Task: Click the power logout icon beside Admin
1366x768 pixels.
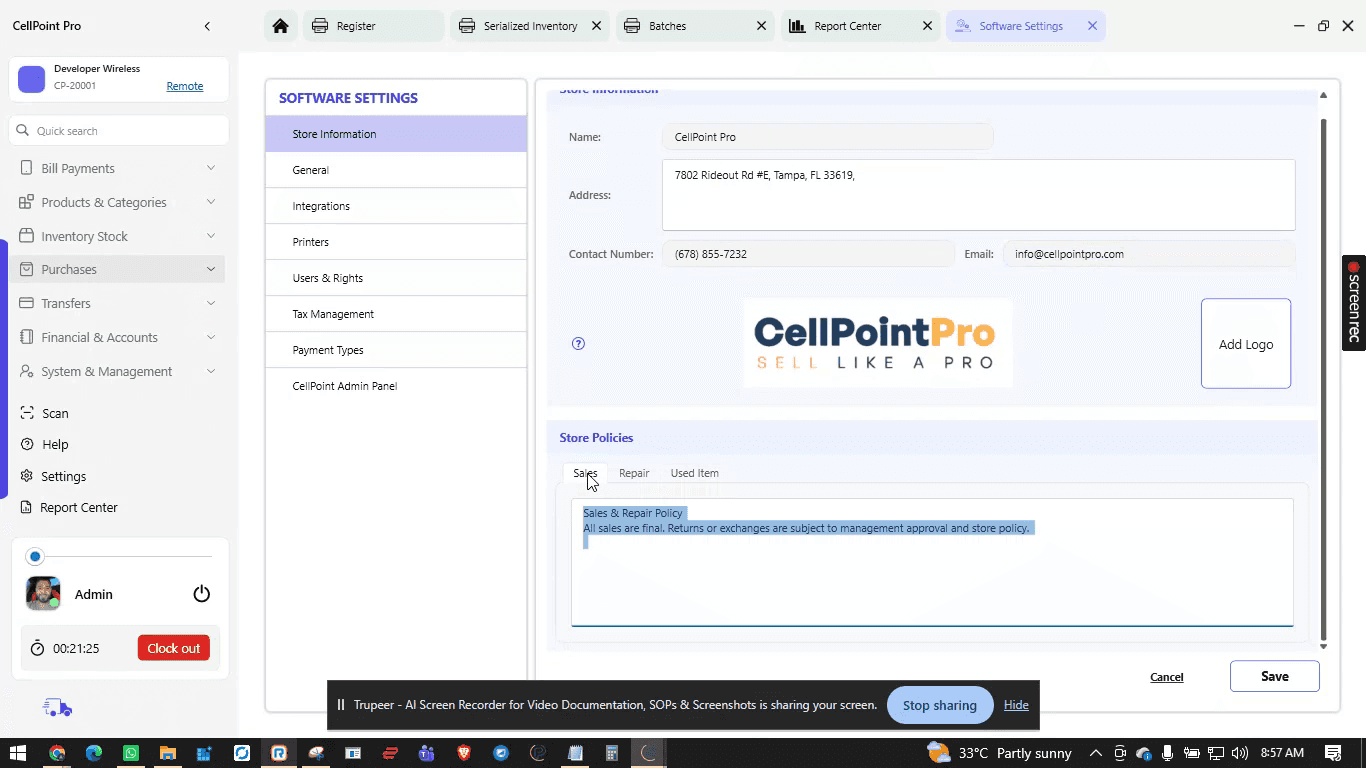Action: point(202,594)
